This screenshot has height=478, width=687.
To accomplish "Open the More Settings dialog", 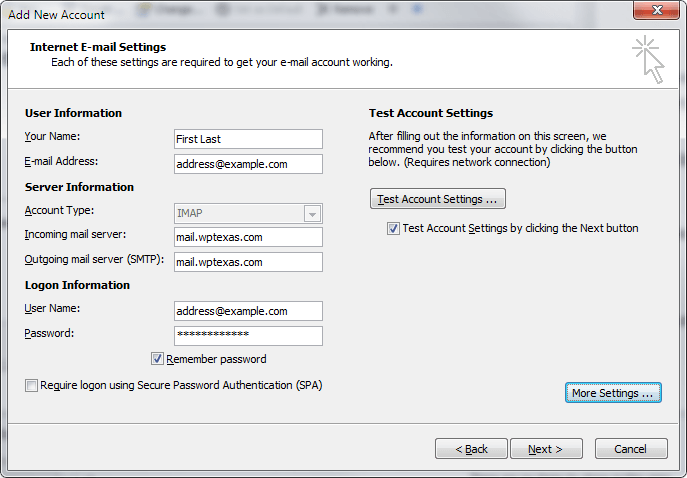I will coord(613,393).
